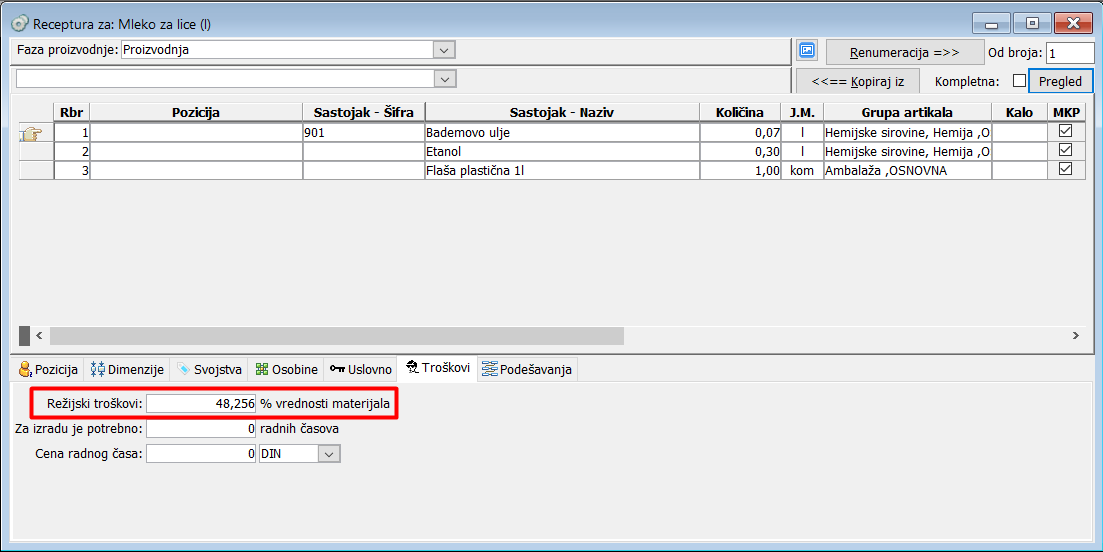Click the row selector beside row 2
The image size is (1103, 552).
(36, 151)
